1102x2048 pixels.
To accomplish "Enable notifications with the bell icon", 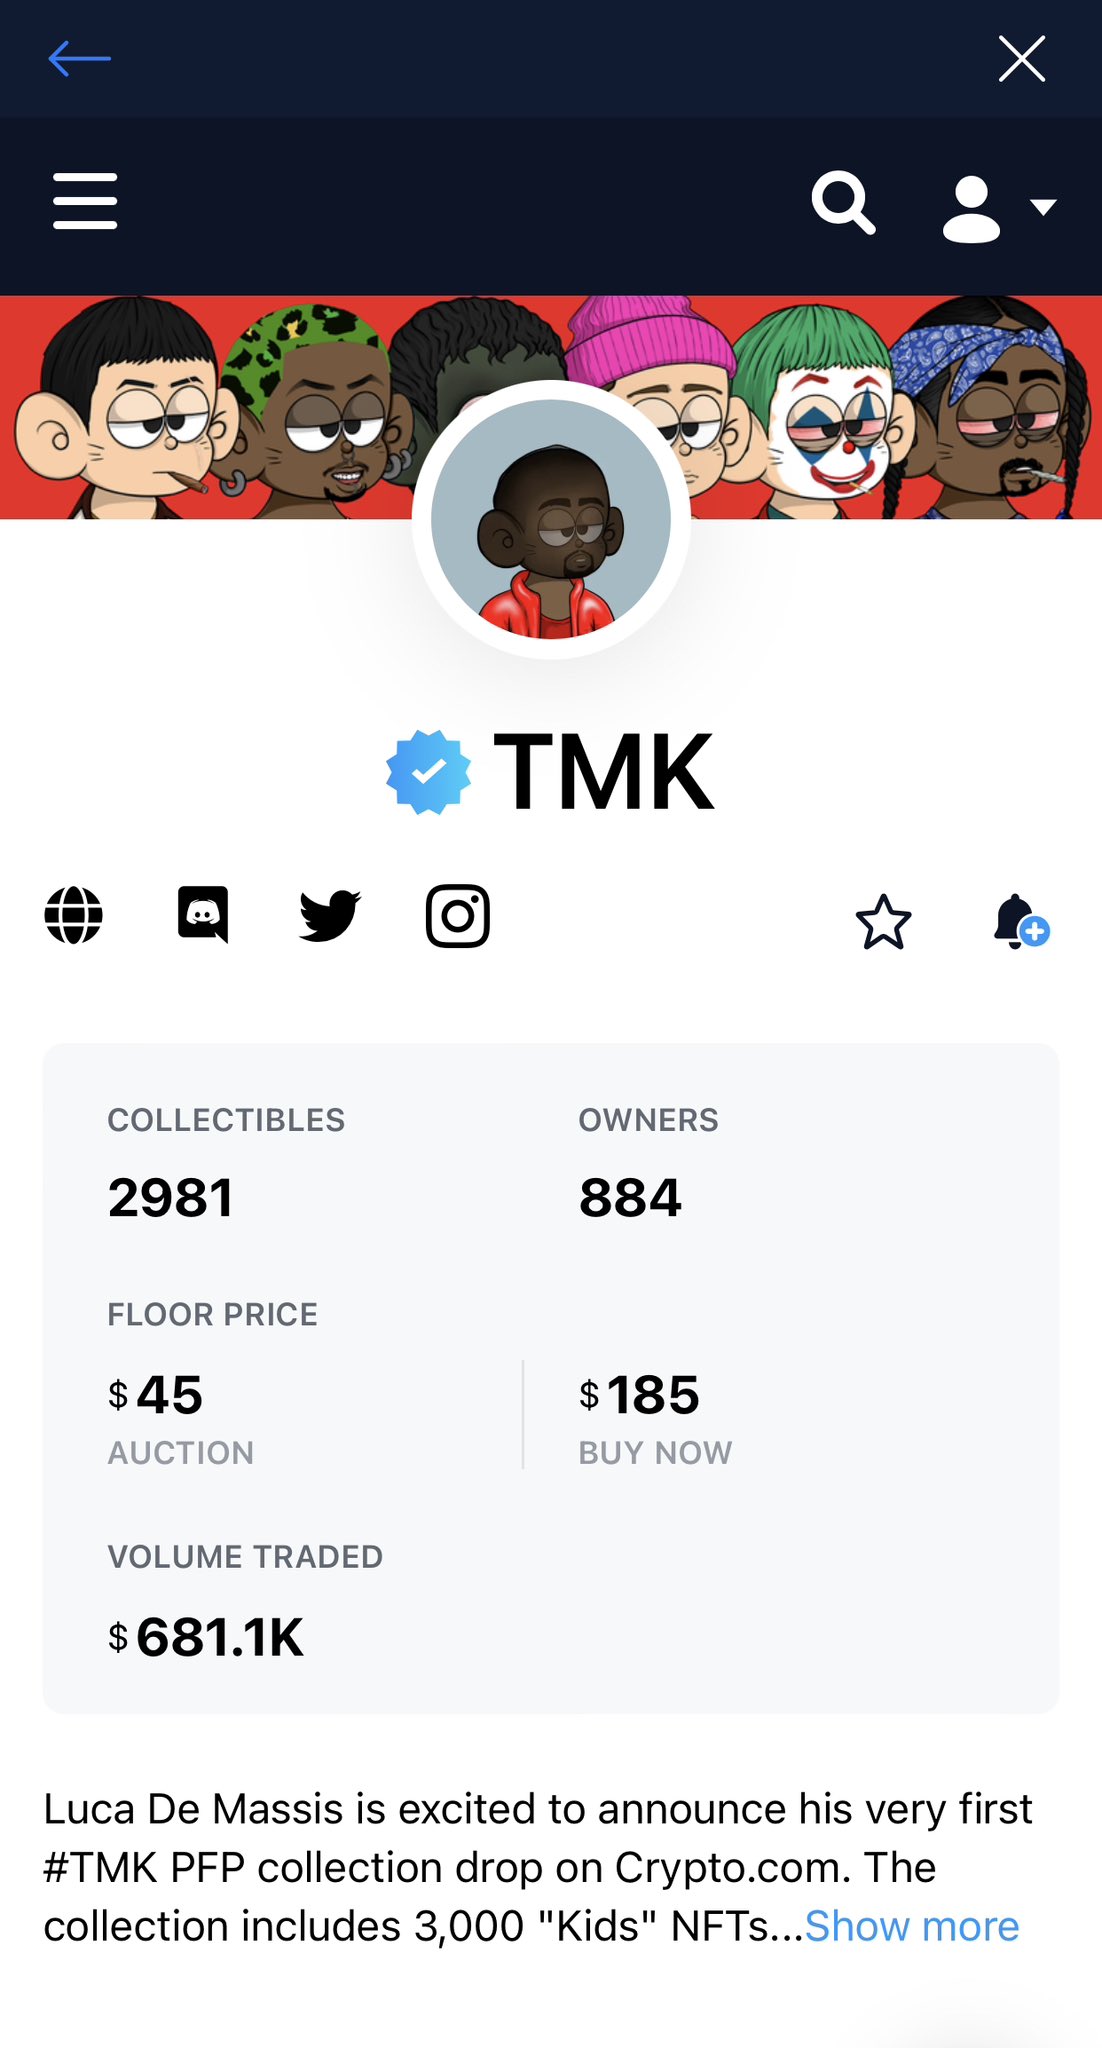I will click(1020, 921).
